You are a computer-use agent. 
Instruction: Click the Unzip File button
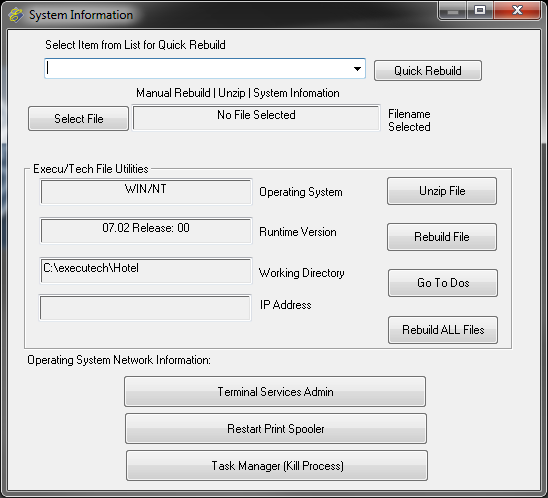click(442, 191)
